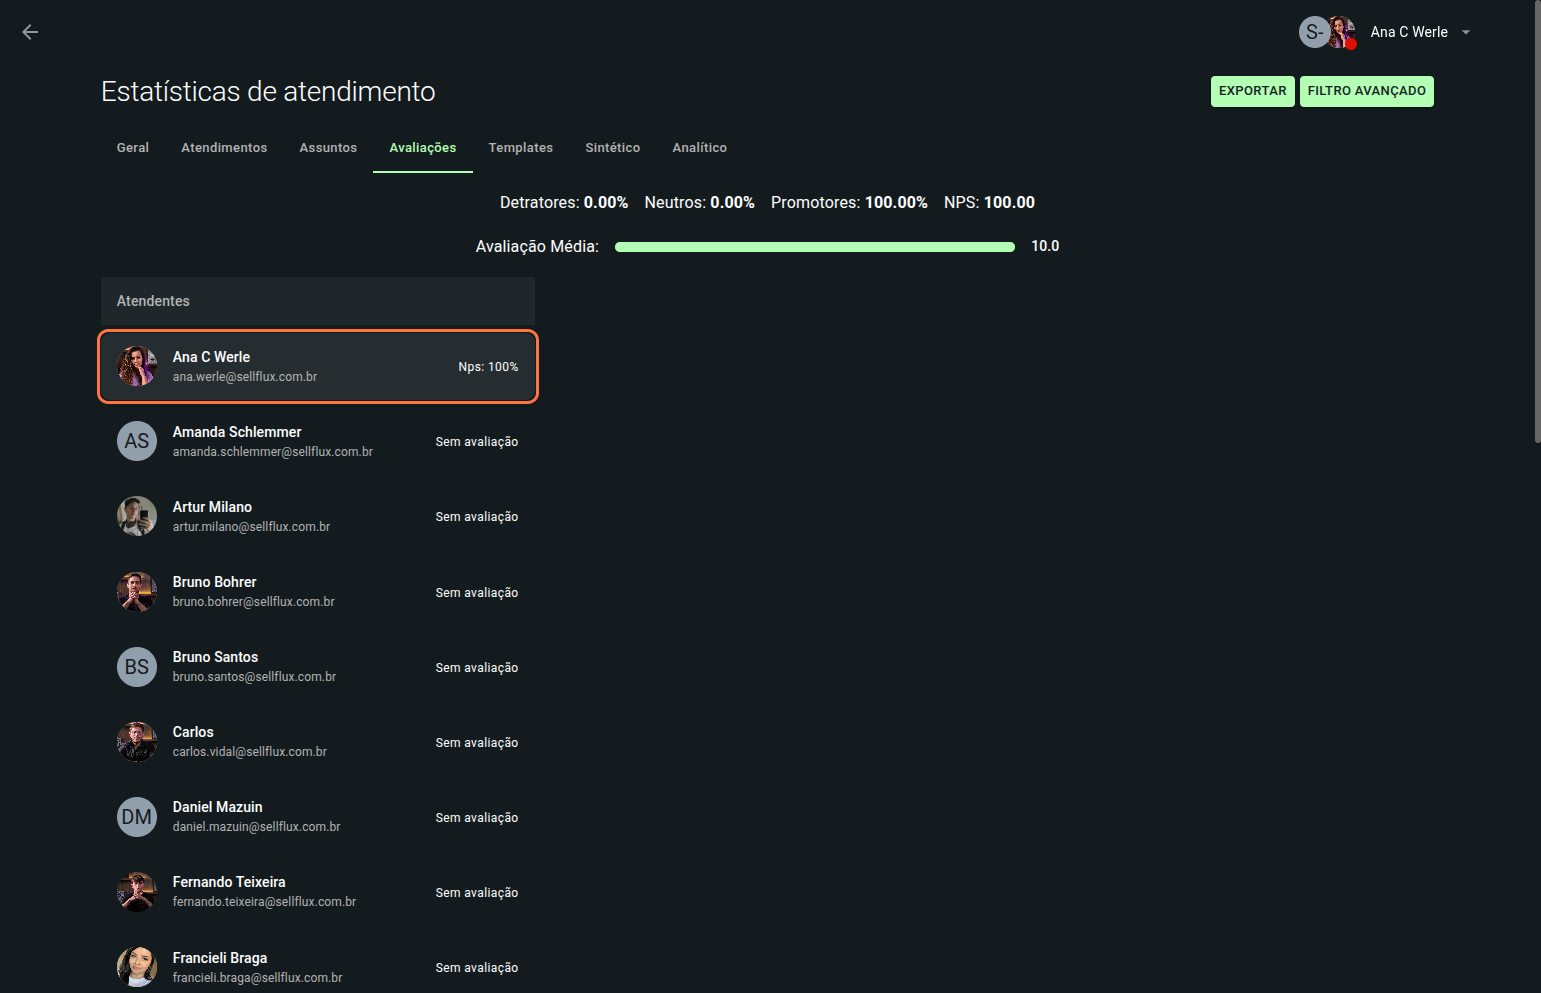Image resolution: width=1541 pixels, height=993 pixels.
Task: Click Bruno Santos's BS avatar
Action: [137, 667]
